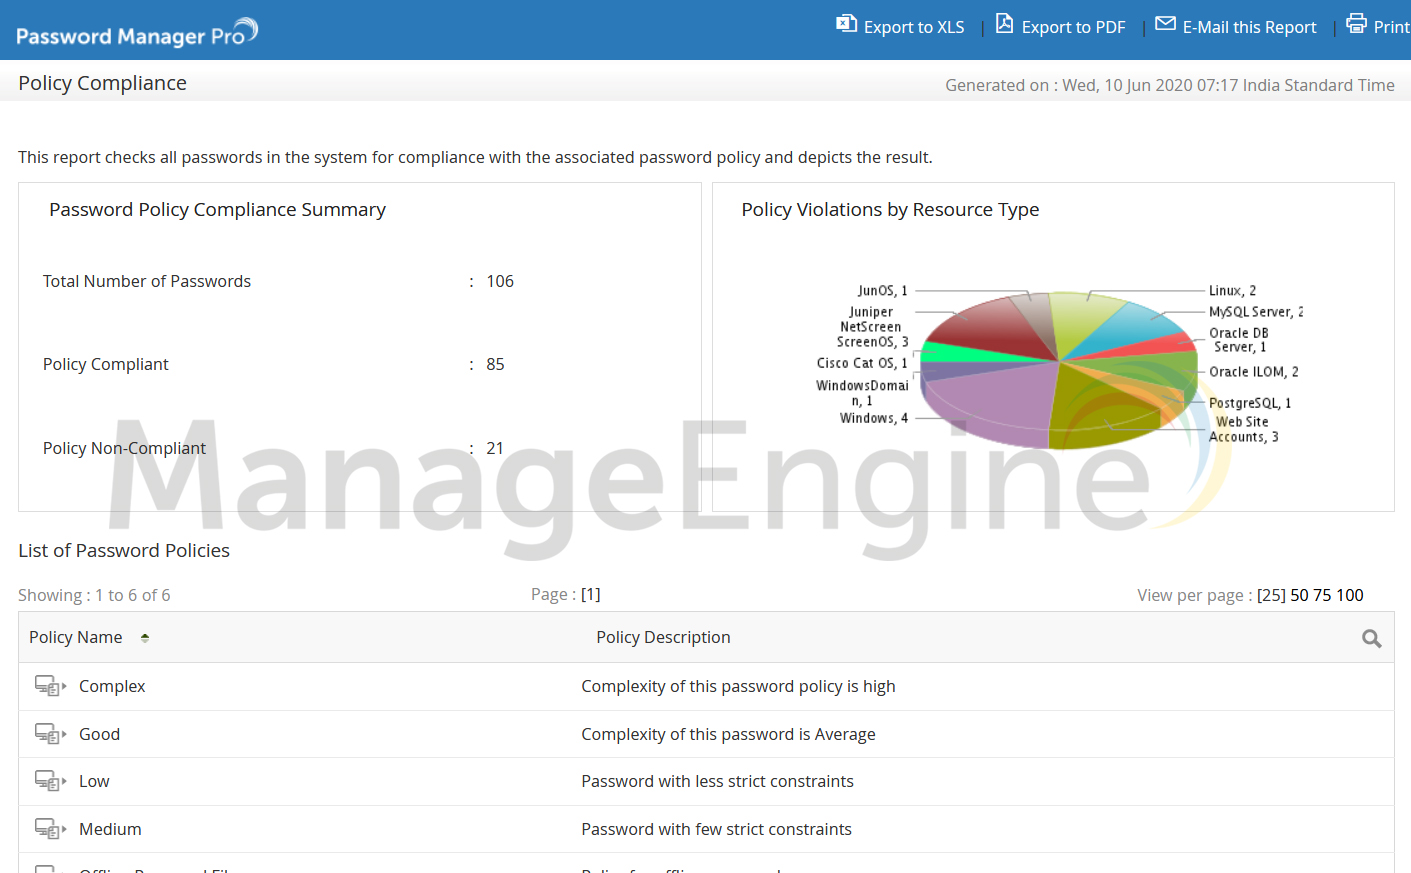Click the Policy Name column header

pos(76,637)
